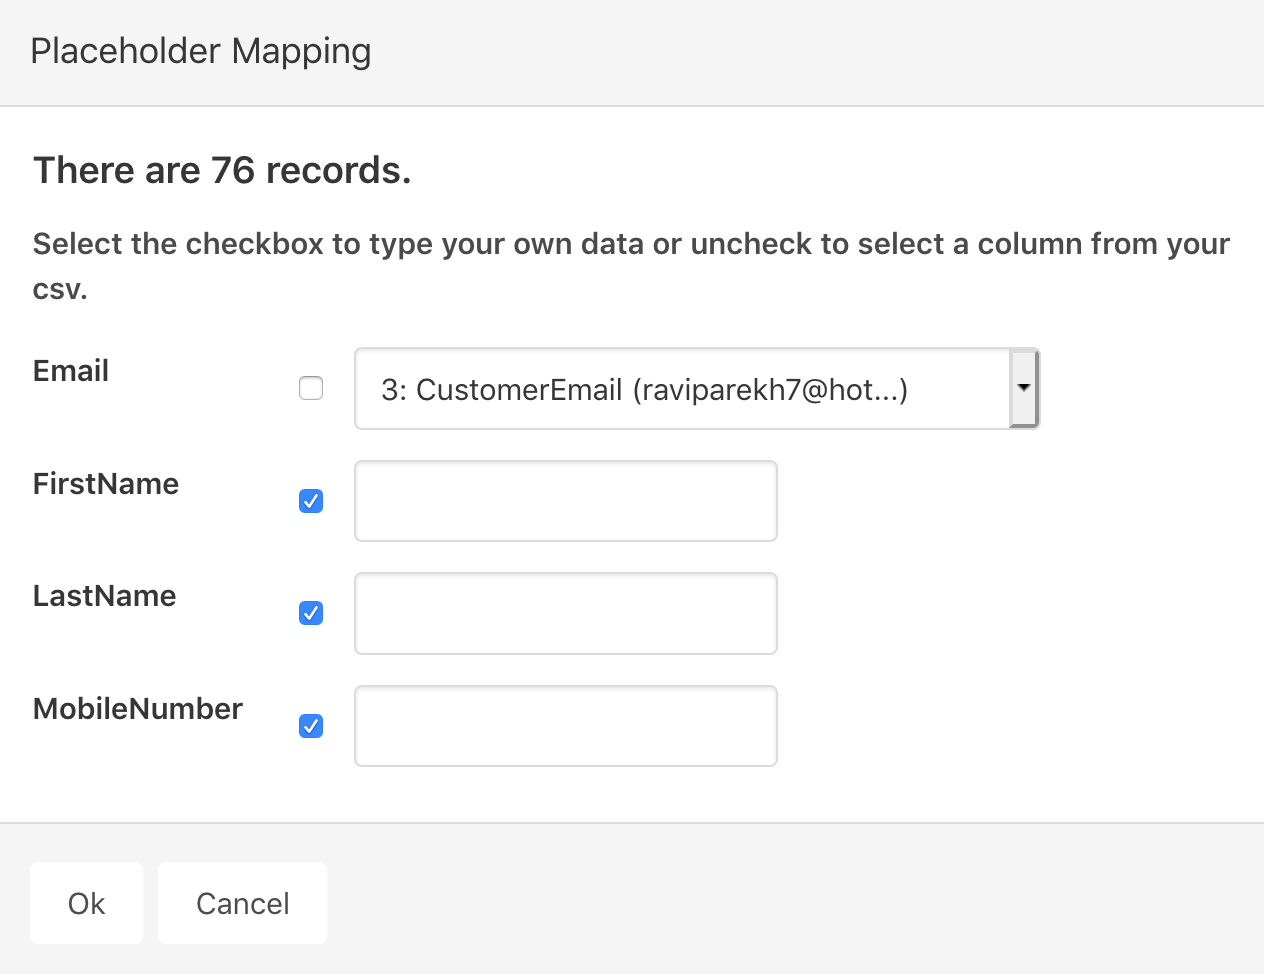The height and width of the screenshot is (974, 1264).
Task: Toggle the MobileNumber checkbox off
Action: click(x=311, y=726)
